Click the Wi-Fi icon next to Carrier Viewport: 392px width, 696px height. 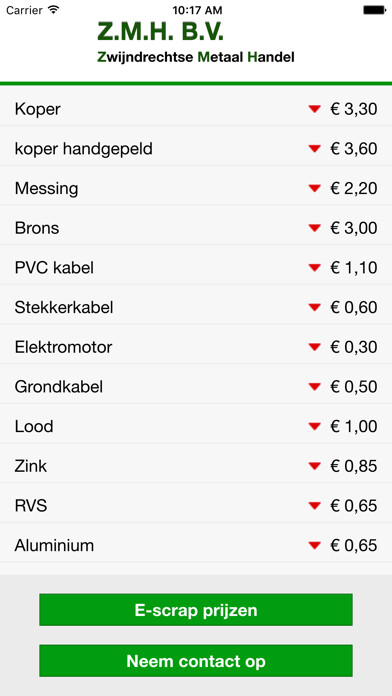tap(54, 10)
